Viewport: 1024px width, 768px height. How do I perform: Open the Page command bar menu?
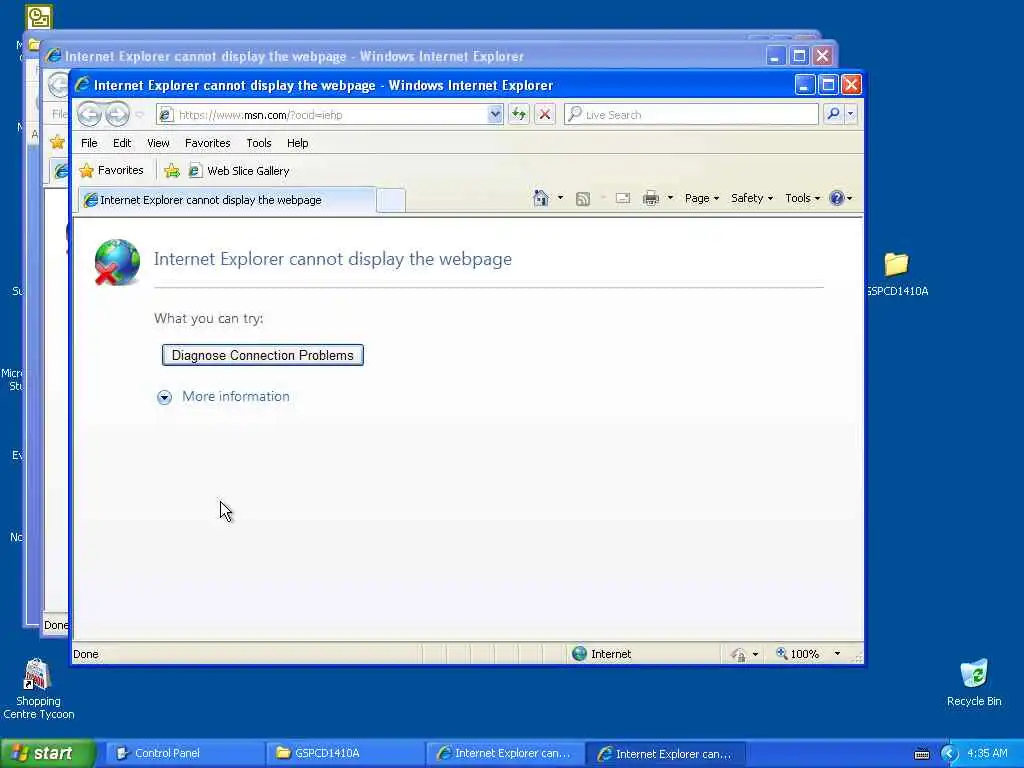click(701, 198)
